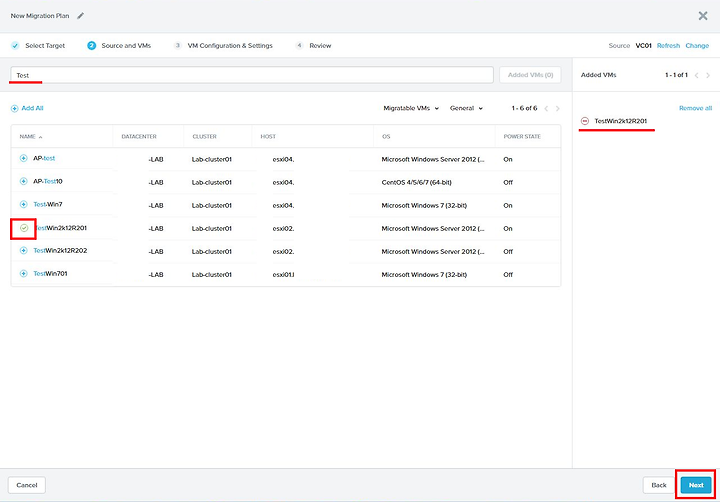Close the New Migration Plan dialog

point(703,16)
